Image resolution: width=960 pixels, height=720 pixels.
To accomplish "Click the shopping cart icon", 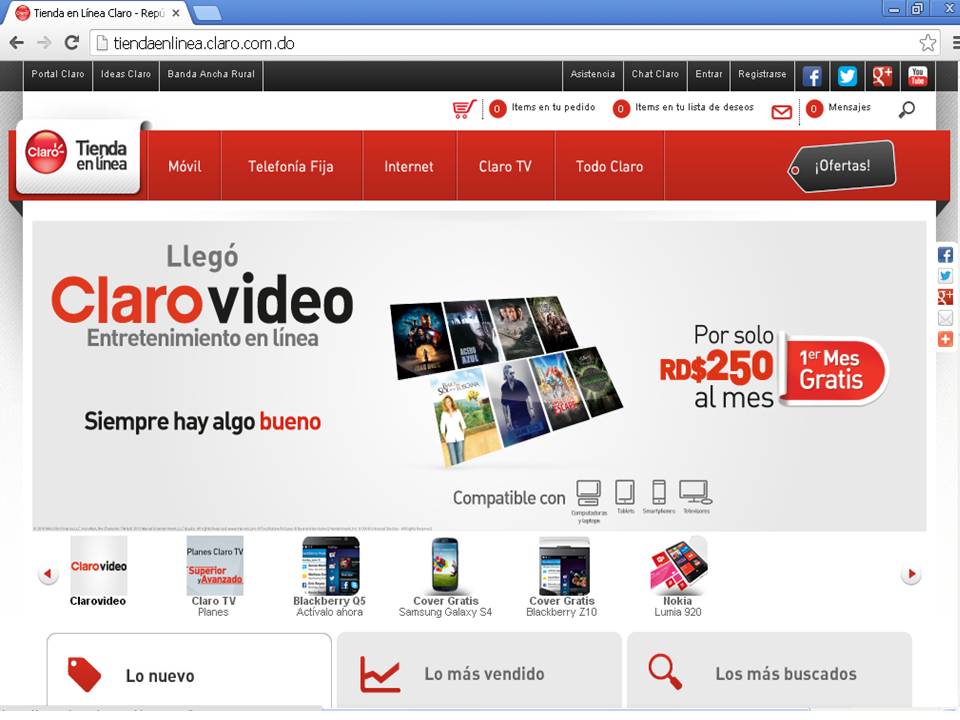I will coord(464,109).
